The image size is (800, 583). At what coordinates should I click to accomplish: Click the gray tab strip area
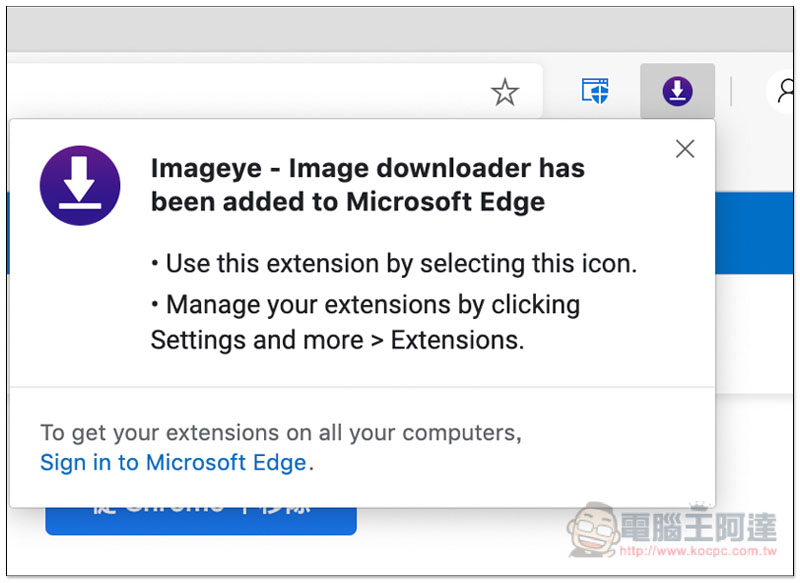[400, 29]
